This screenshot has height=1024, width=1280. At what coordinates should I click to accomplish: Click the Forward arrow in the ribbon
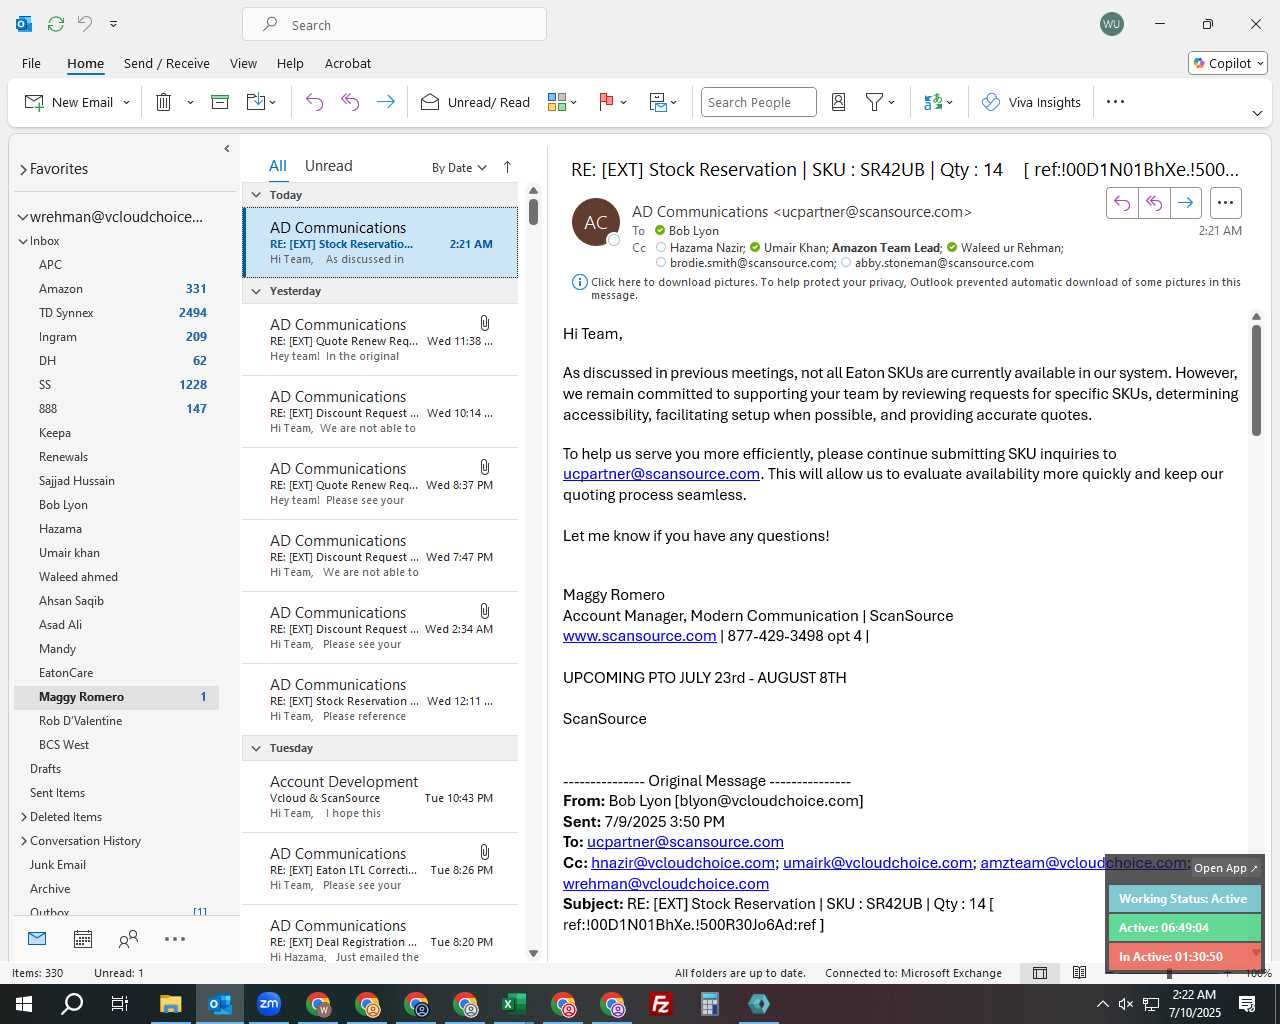(x=385, y=102)
